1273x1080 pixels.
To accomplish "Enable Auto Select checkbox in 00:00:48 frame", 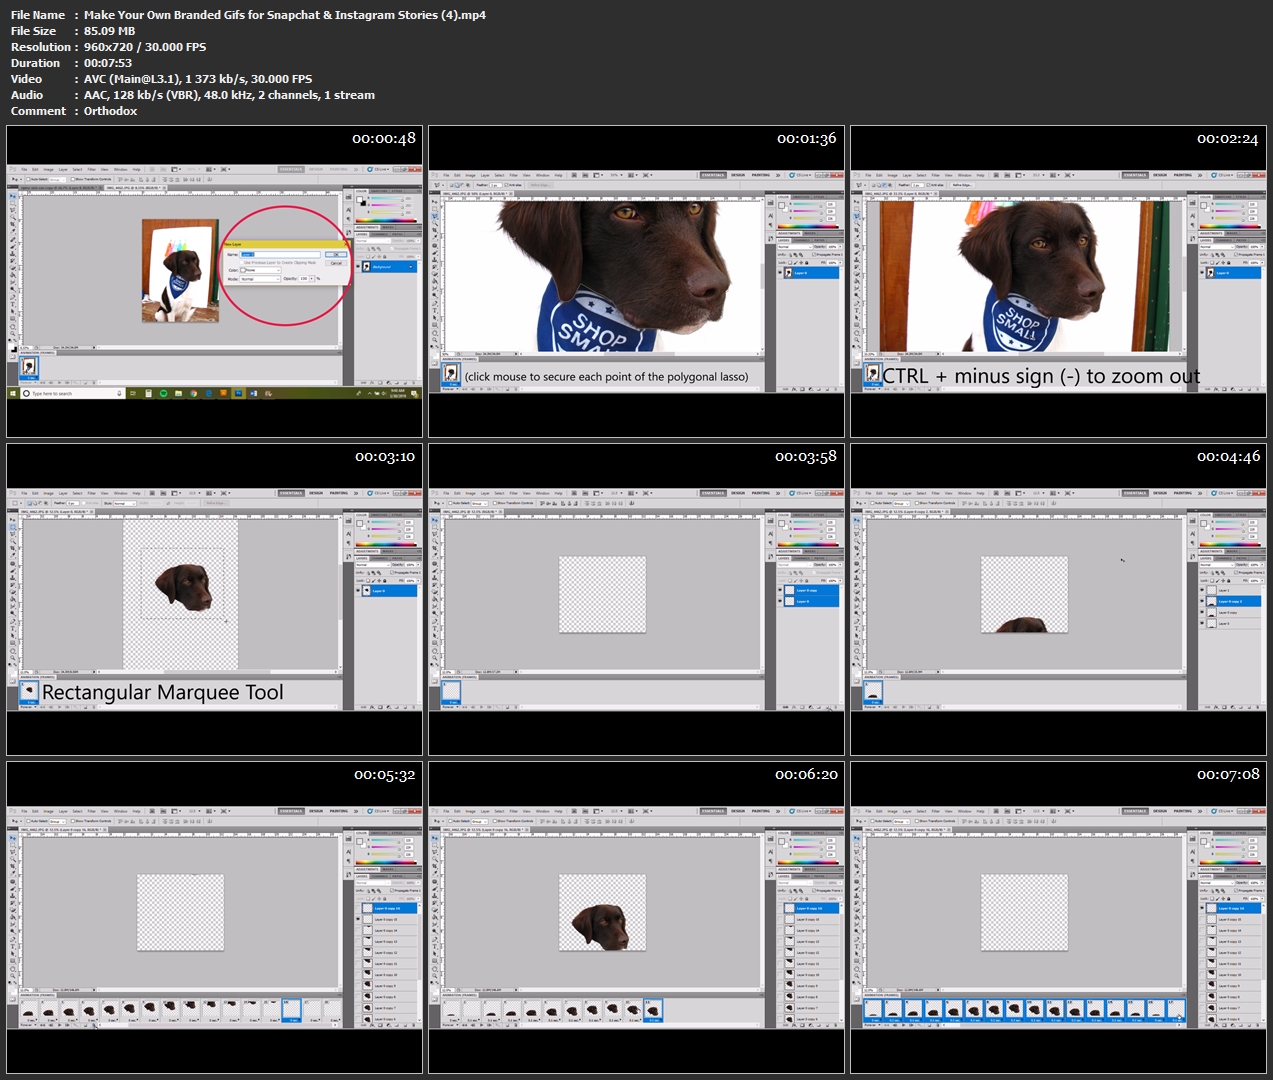I will point(28,179).
